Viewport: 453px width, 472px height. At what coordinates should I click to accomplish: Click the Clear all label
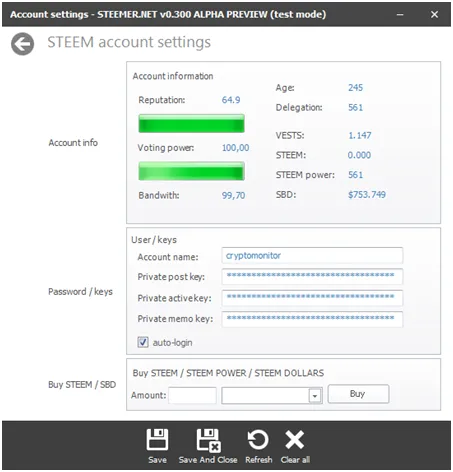pos(295,460)
